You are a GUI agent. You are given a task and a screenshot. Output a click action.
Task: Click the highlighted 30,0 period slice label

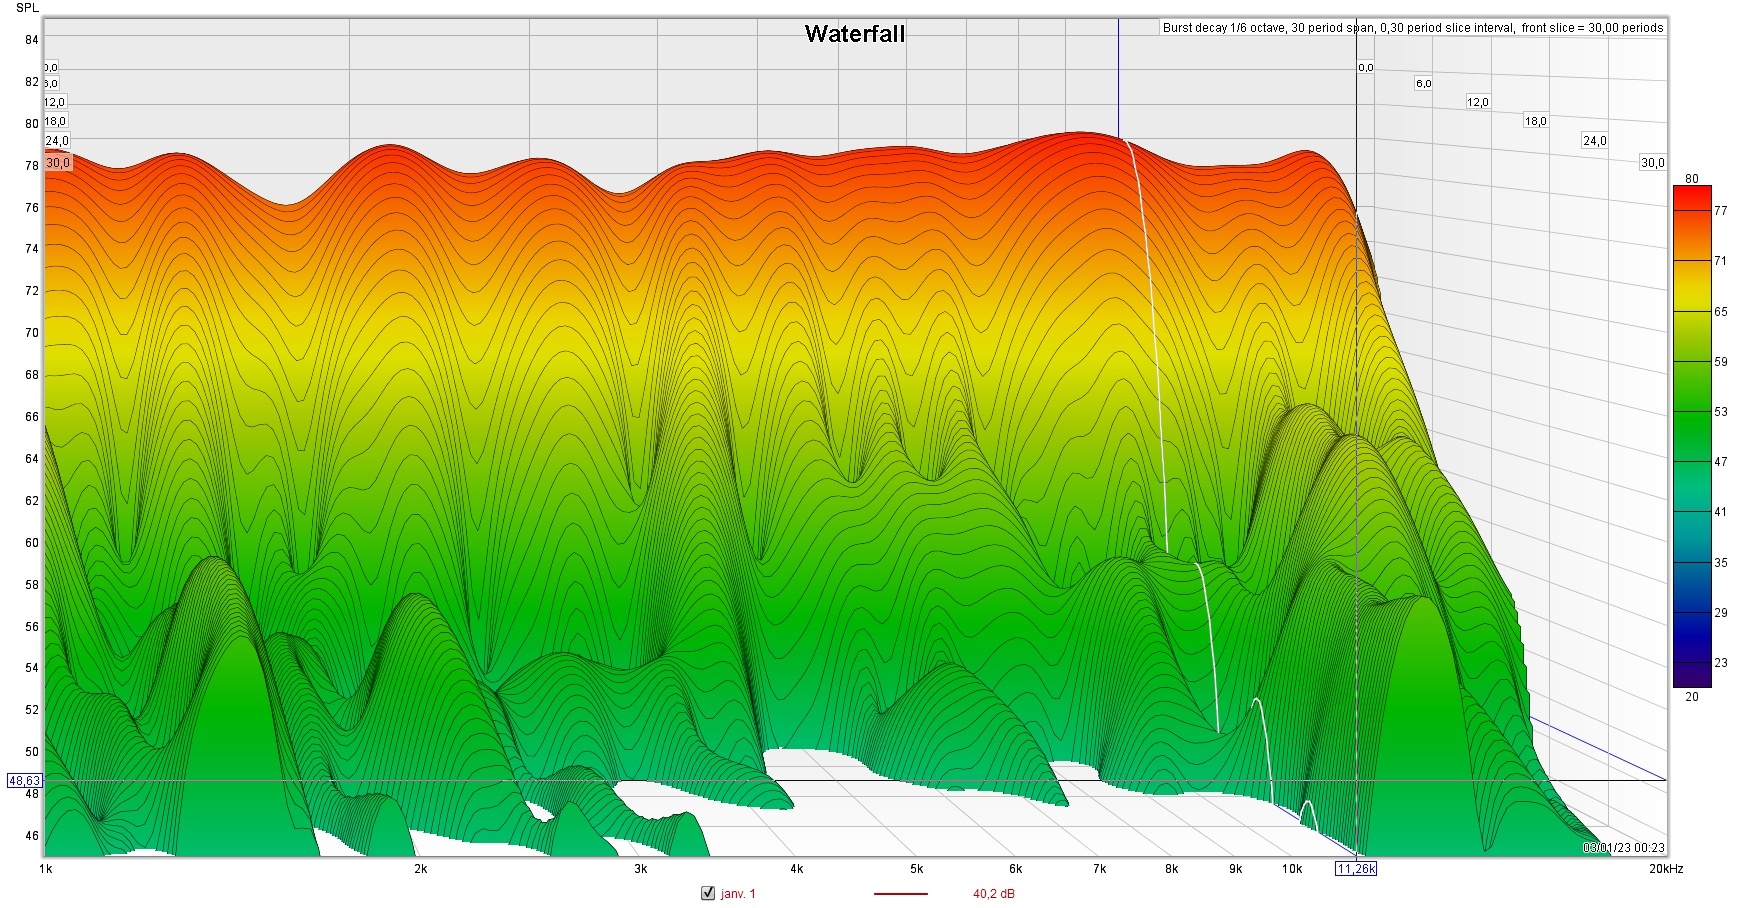tap(58, 162)
